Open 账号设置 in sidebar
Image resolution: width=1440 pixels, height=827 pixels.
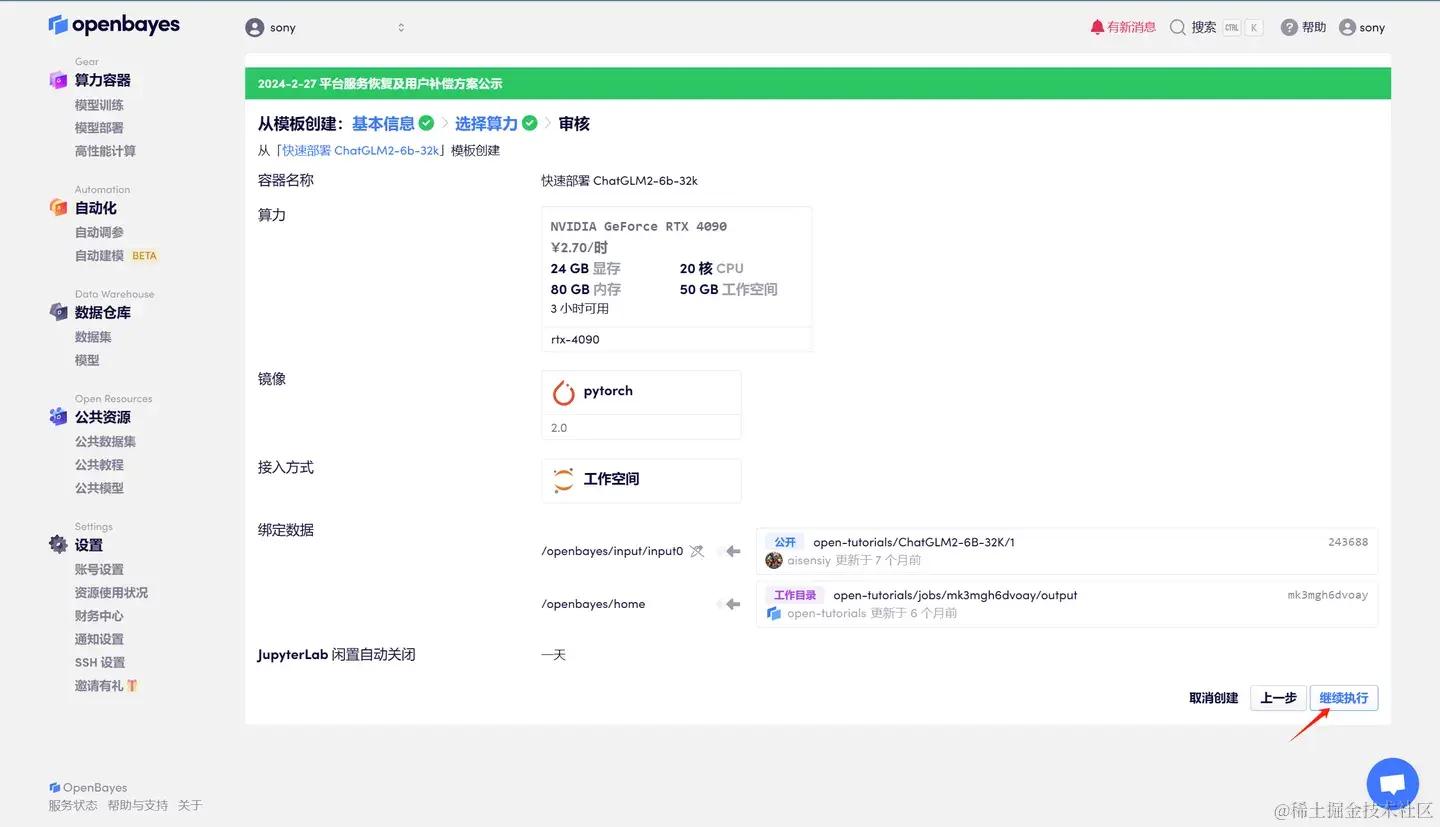click(99, 569)
